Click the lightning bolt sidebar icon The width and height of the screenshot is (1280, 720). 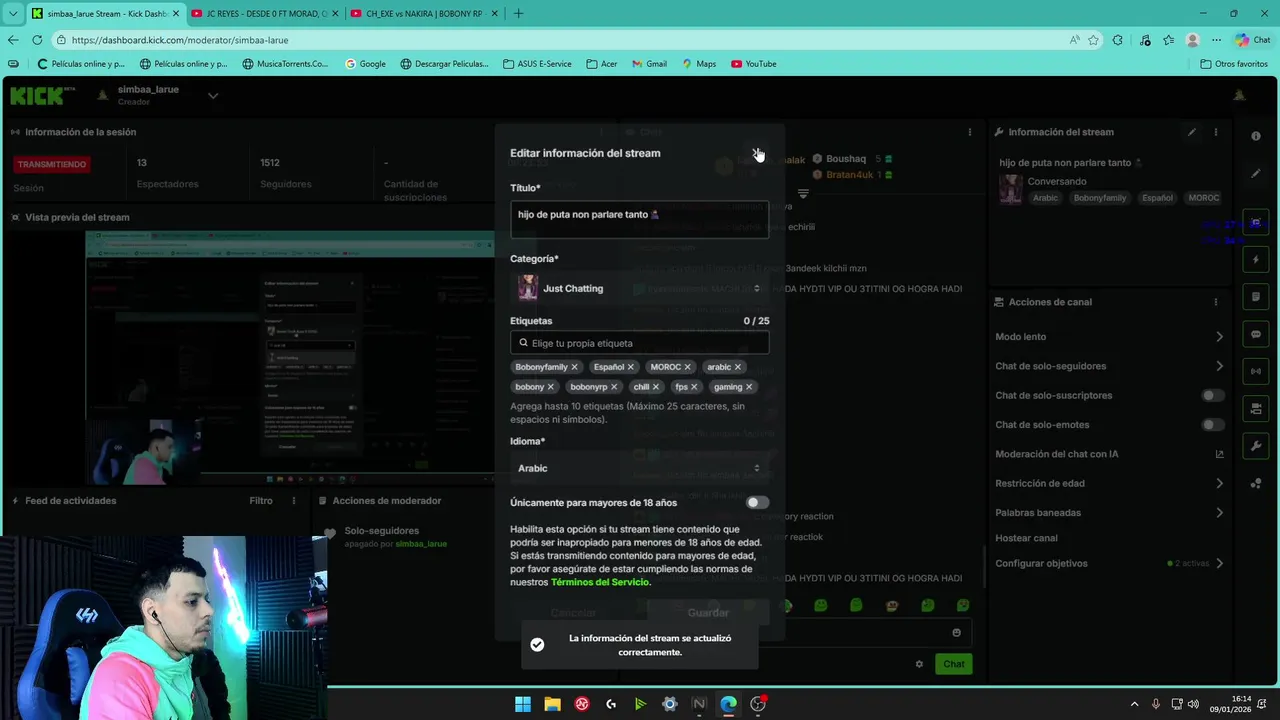point(1256,260)
